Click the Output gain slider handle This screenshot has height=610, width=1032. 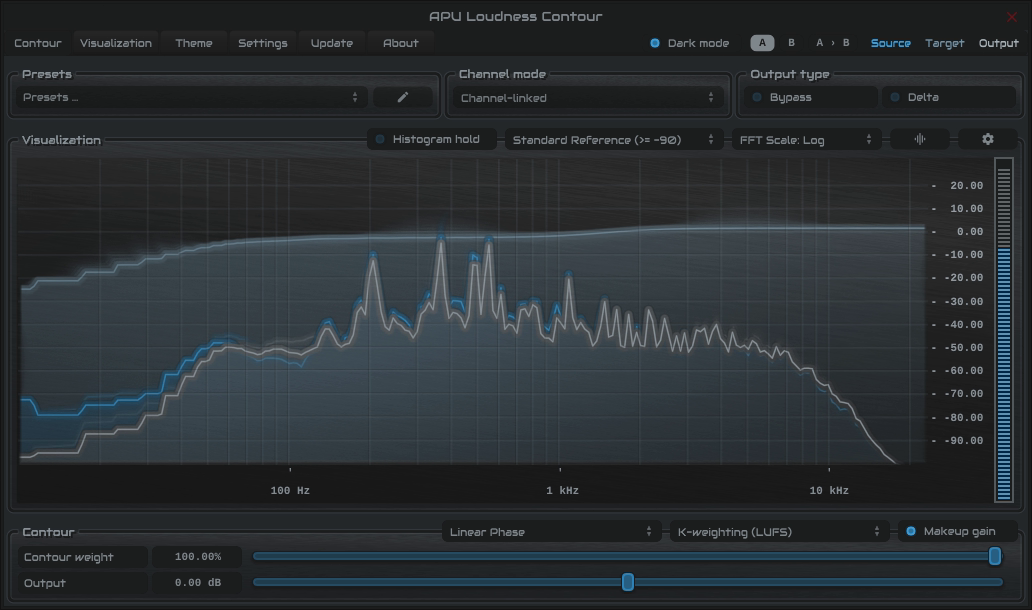click(628, 582)
